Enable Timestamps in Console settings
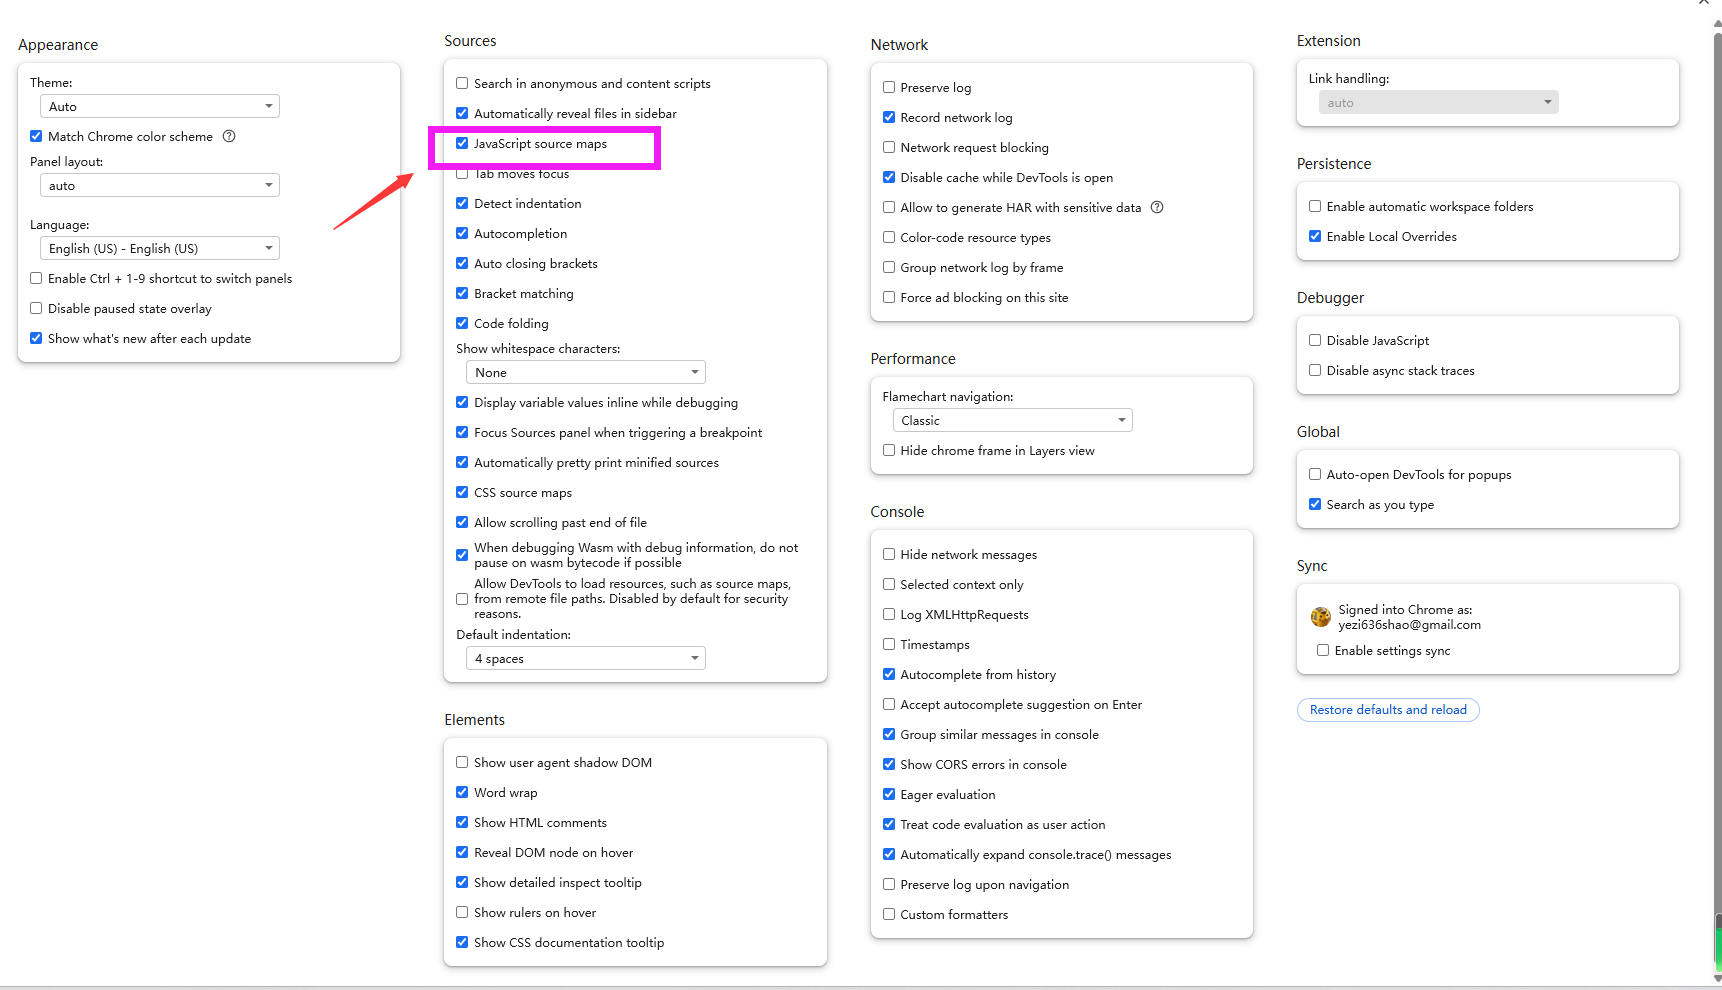The height and width of the screenshot is (990, 1722). click(x=889, y=645)
